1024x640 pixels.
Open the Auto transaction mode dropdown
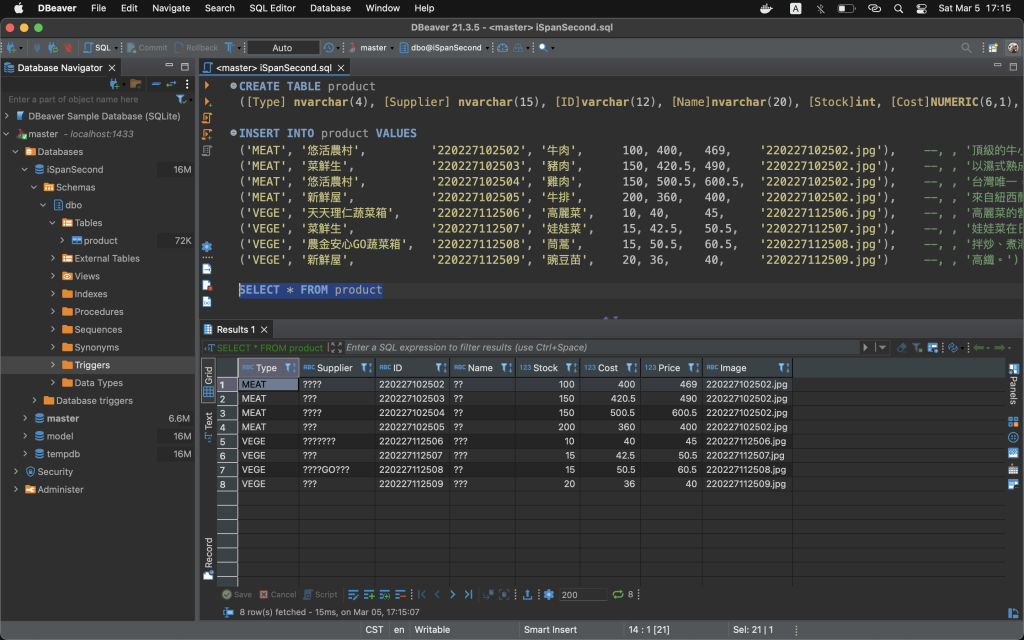point(283,47)
